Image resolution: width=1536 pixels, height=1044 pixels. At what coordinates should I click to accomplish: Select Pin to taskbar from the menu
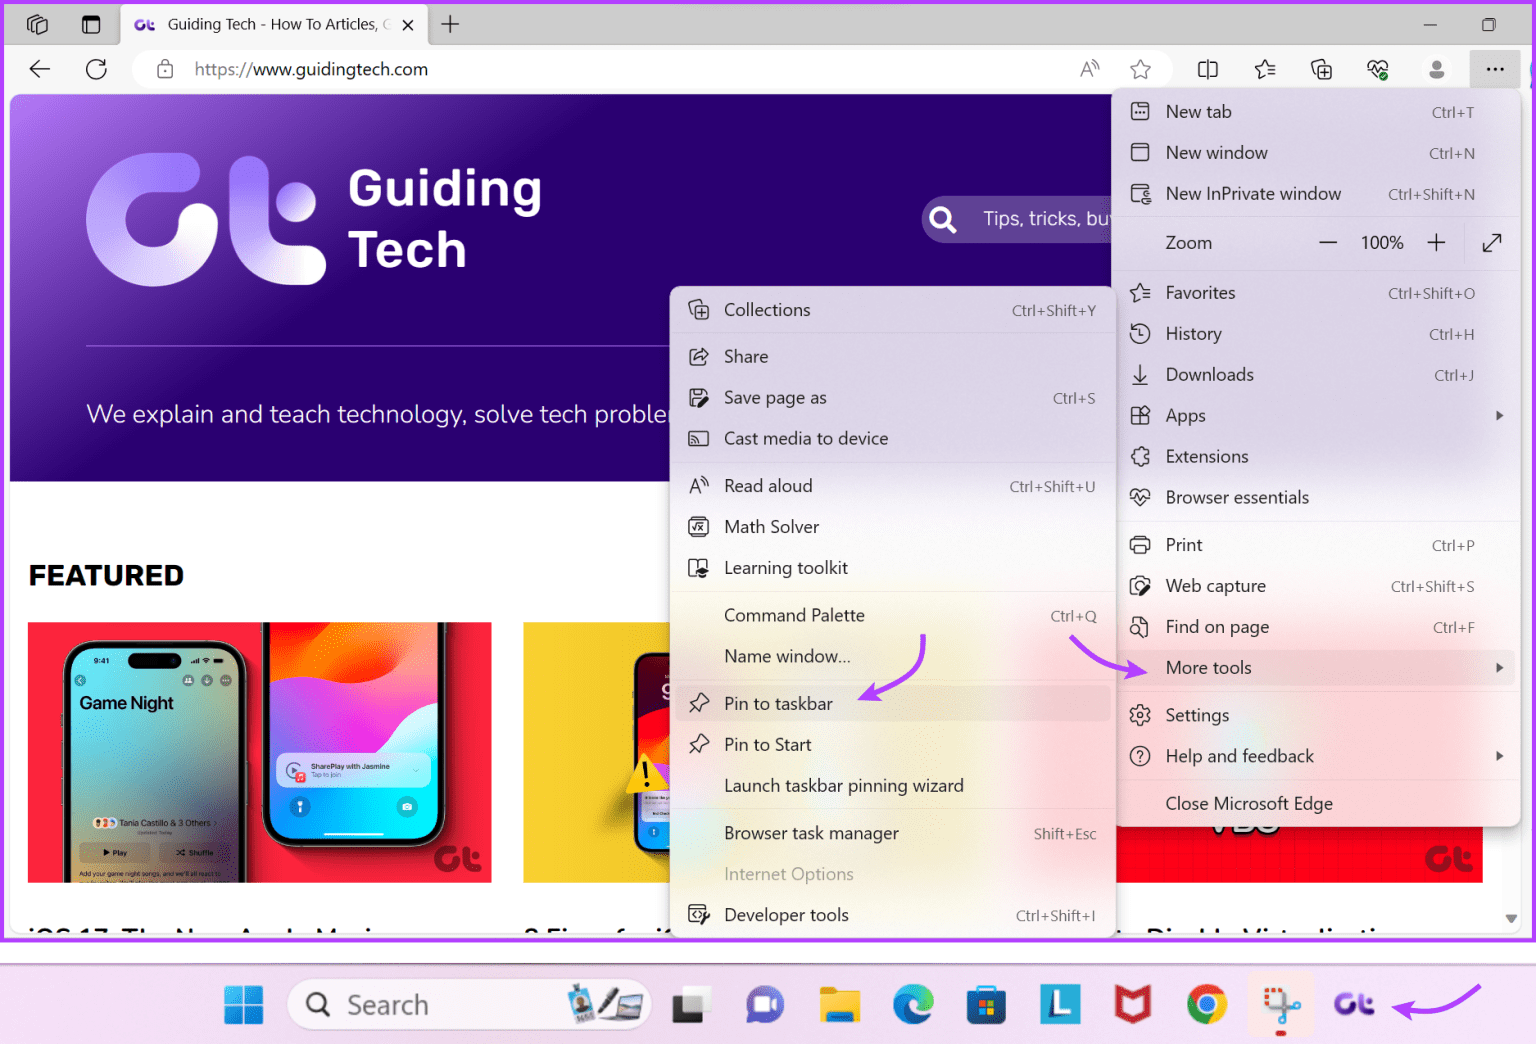coord(777,703)
